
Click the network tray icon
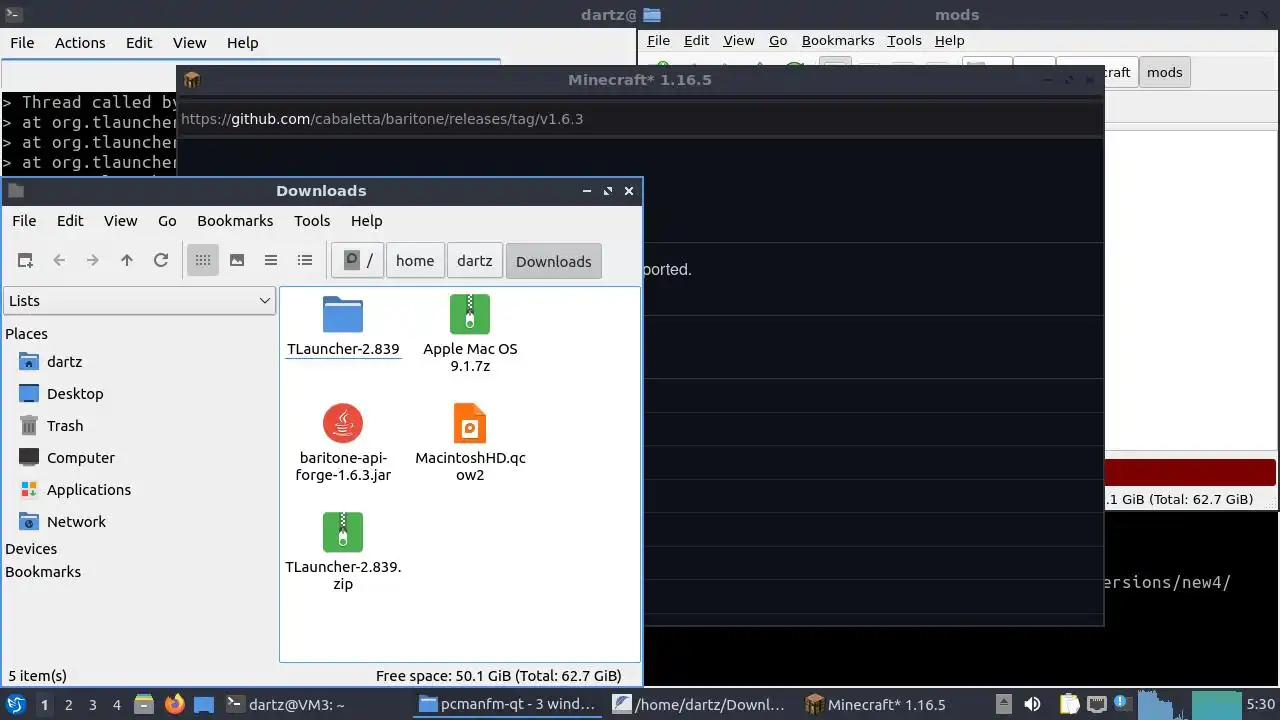[1096, 704]
